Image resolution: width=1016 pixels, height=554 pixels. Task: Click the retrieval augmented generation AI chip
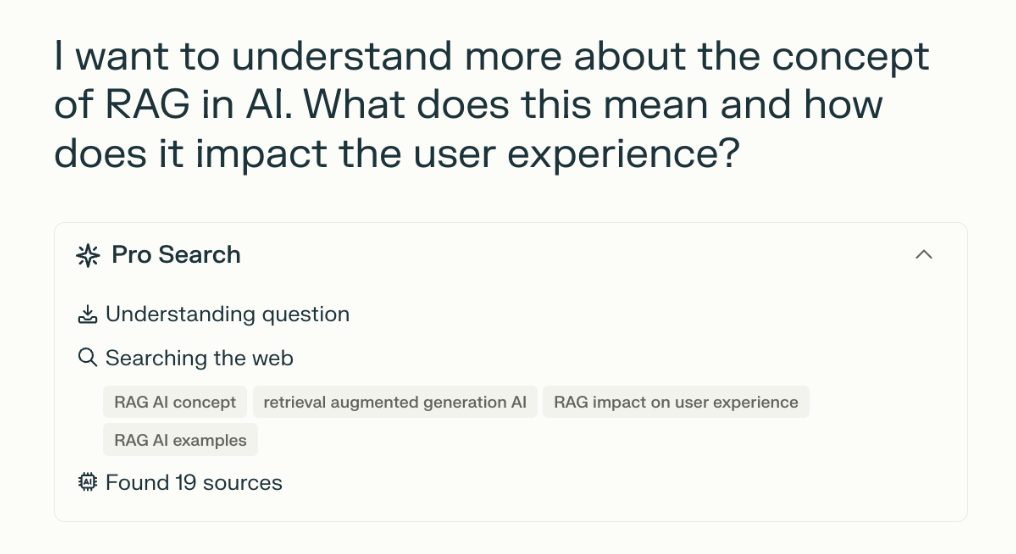394,402
